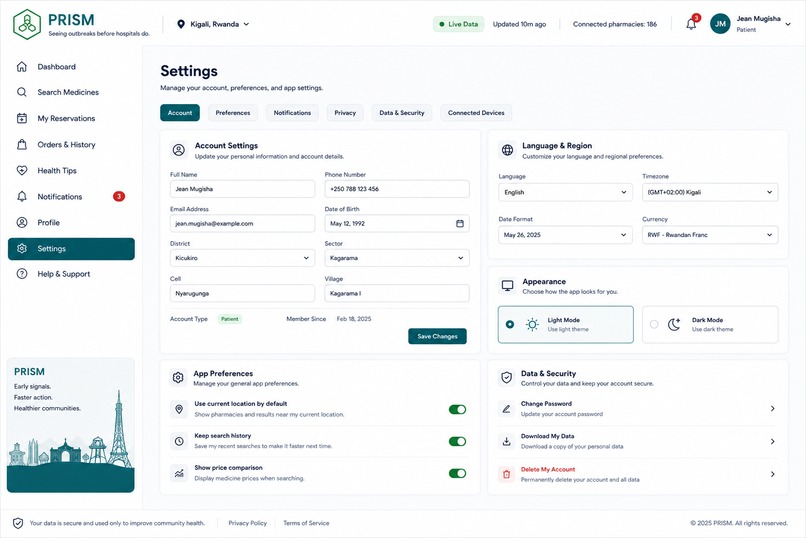Image resolution: width=806 pixels, height=538 pixels.
Task: Click the chart icon for price comparison
Action: [x=179, y=473]
